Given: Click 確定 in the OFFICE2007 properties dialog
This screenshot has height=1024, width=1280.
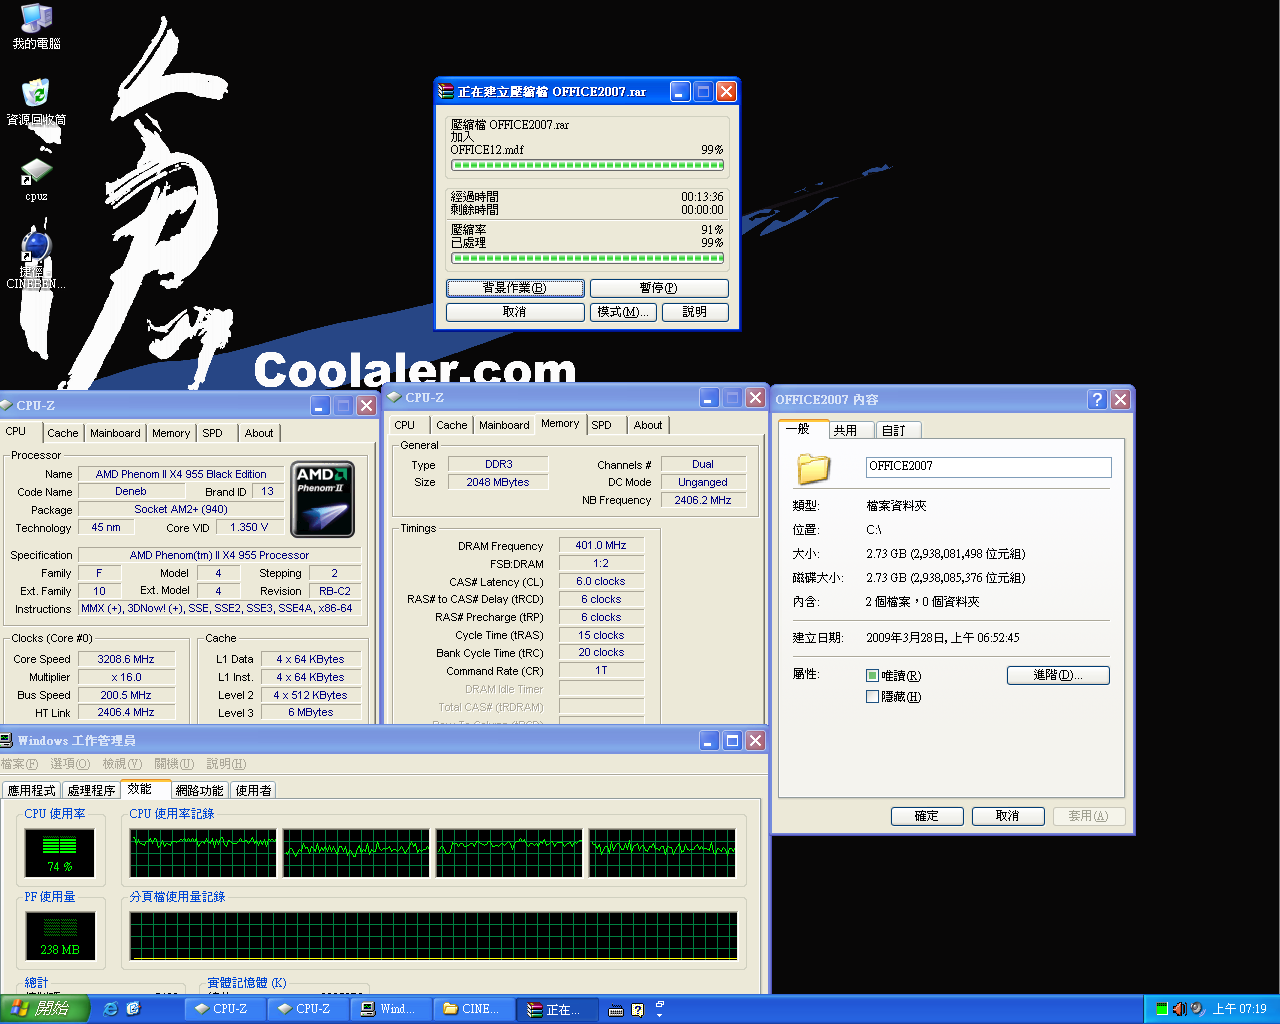Looking at the screenshot, I should (927, 816).
